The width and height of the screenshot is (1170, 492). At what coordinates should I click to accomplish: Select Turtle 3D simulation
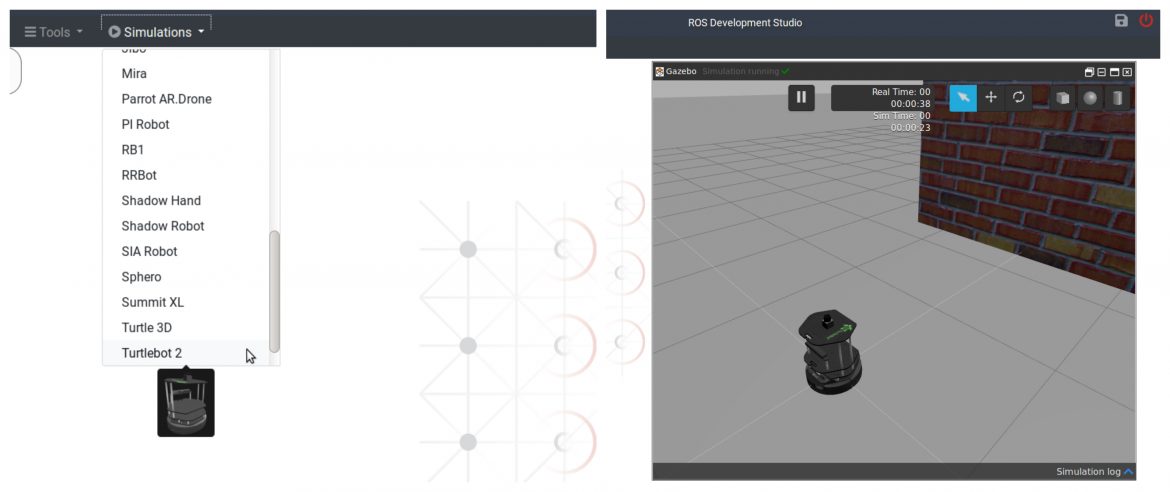pos(186,328)
